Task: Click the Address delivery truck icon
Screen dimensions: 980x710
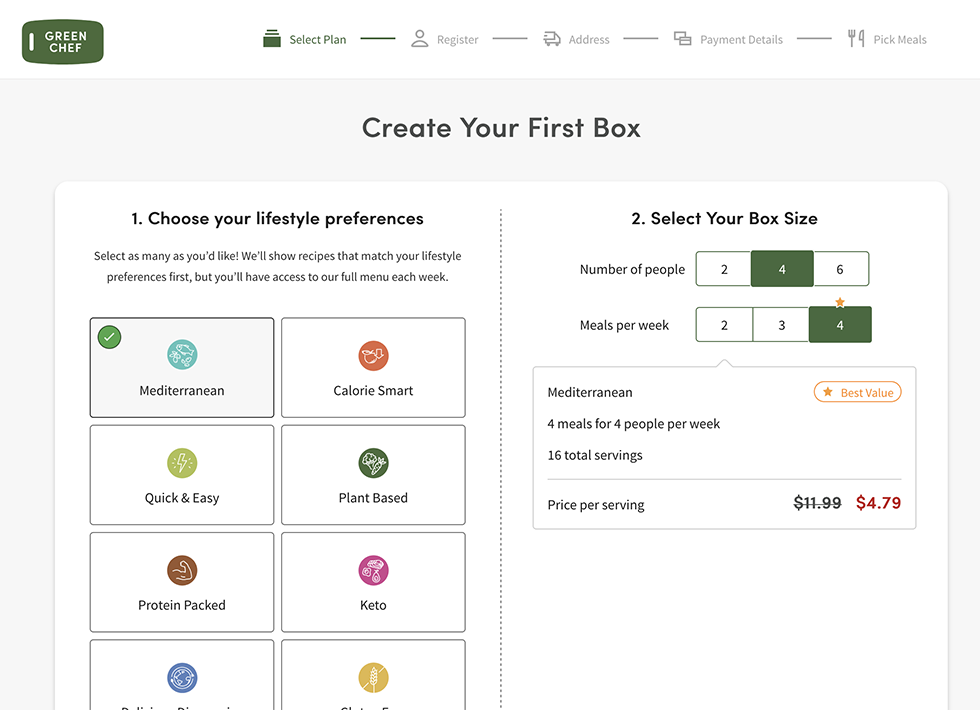Action: pos(552,39)
